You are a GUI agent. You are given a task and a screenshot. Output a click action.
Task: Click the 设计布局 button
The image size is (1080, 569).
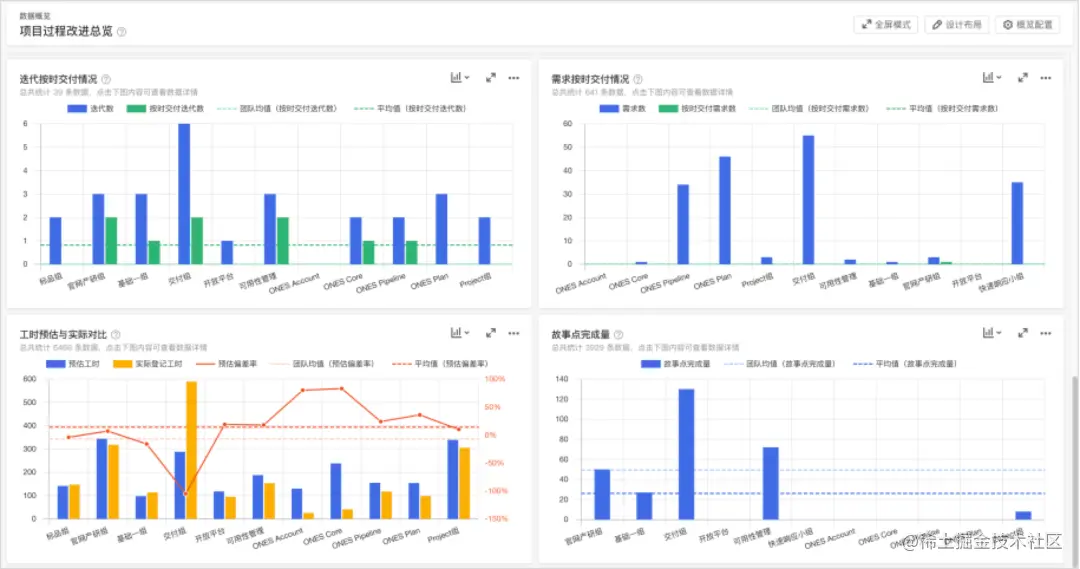pyautogui.click(x=957, y=25)
